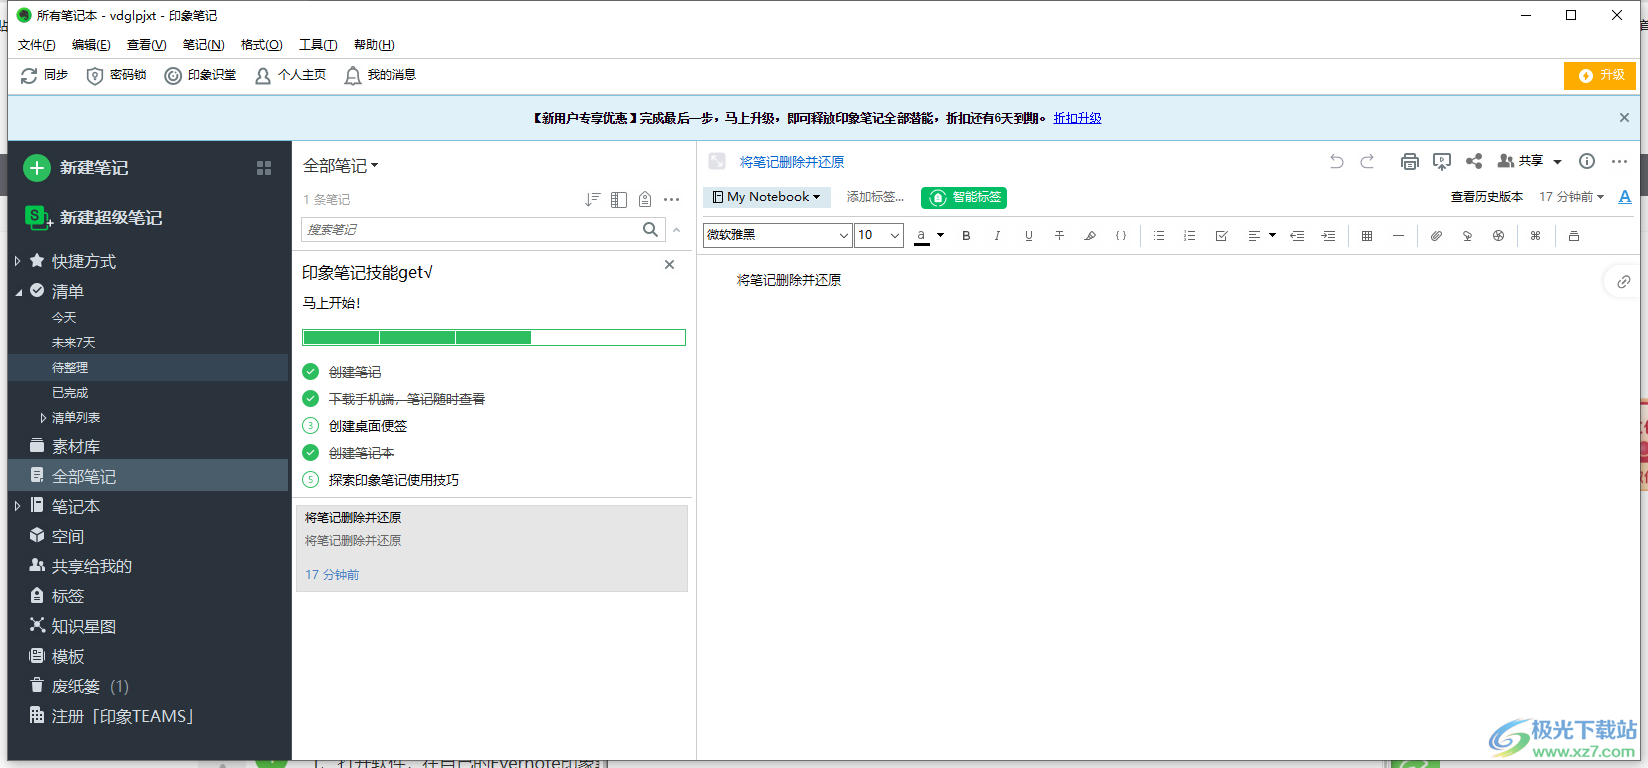
Task: Open the 格式(O) menu
Action: tap(262, 45)
